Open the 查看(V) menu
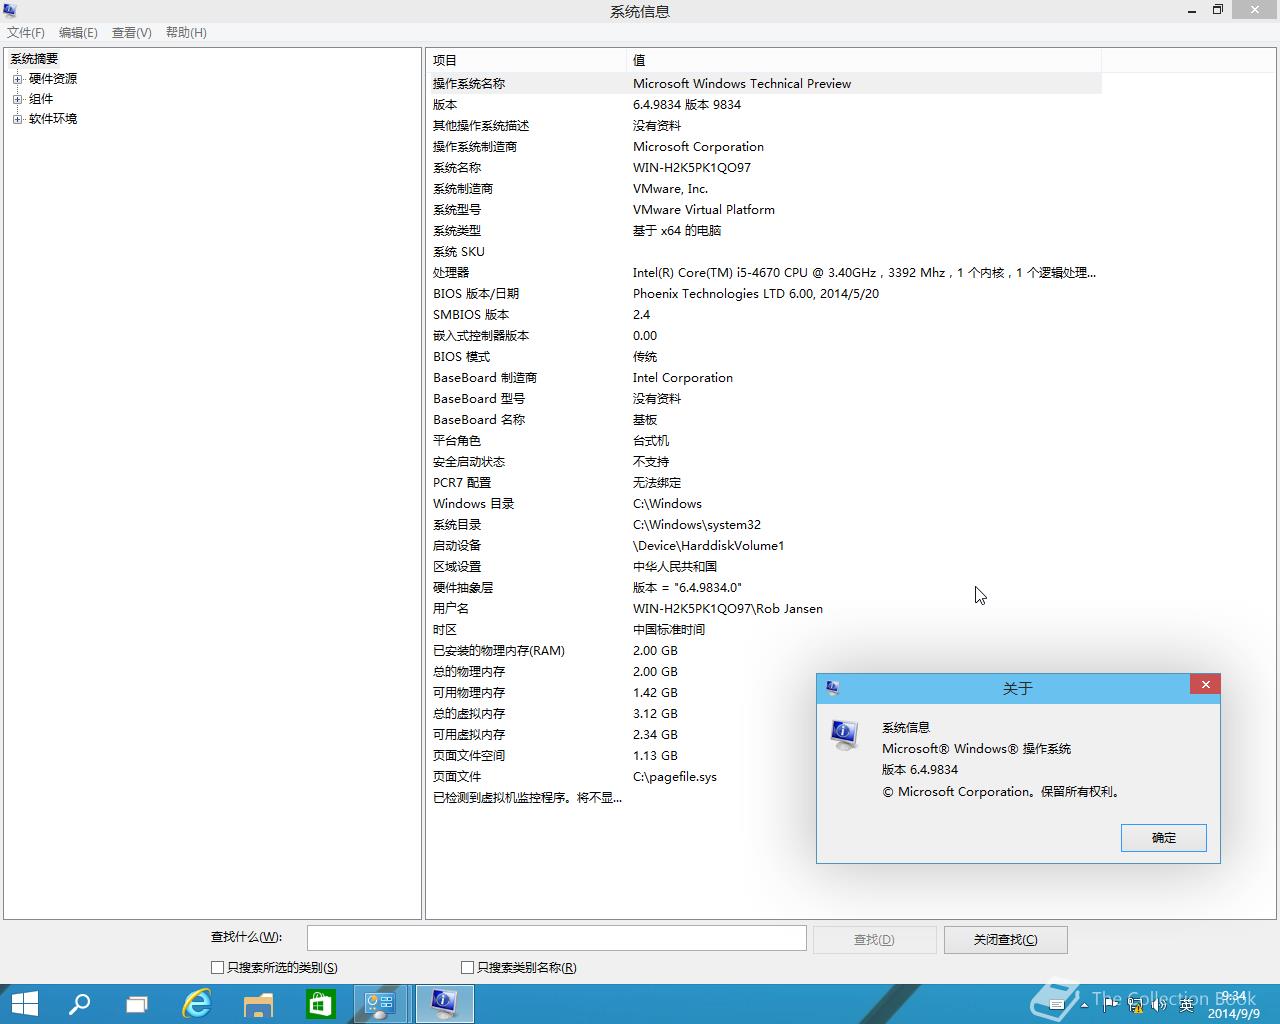 [x=131, y=33]
